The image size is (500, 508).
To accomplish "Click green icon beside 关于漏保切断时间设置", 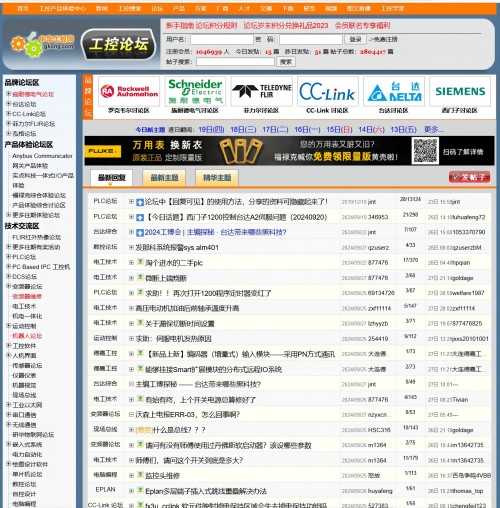I will point(140,323).
